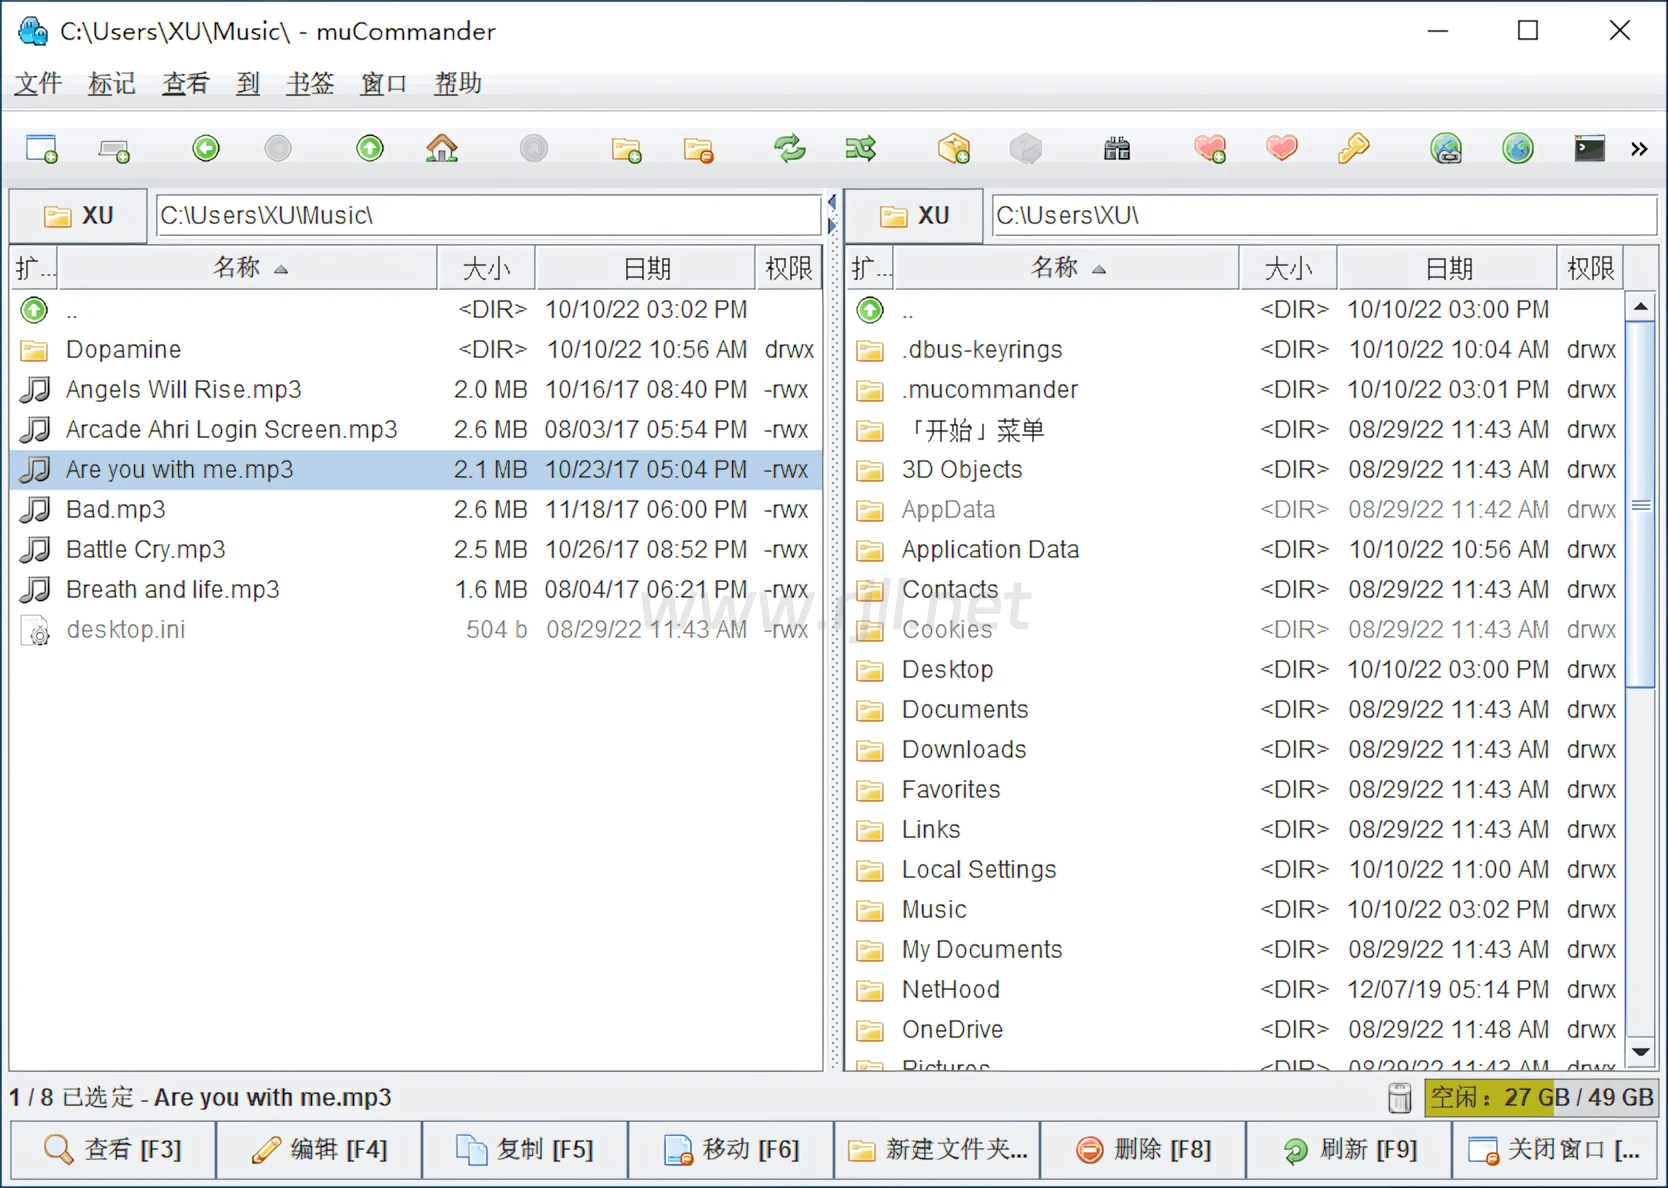
Task: Expand the toolbar overflow chevron
Action: pos(1639,149)
